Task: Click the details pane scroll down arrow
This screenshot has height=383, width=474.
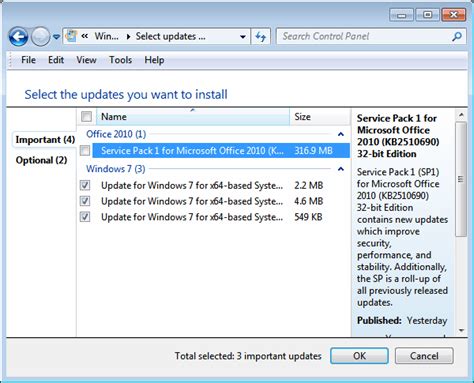Action: click(461, 331)
